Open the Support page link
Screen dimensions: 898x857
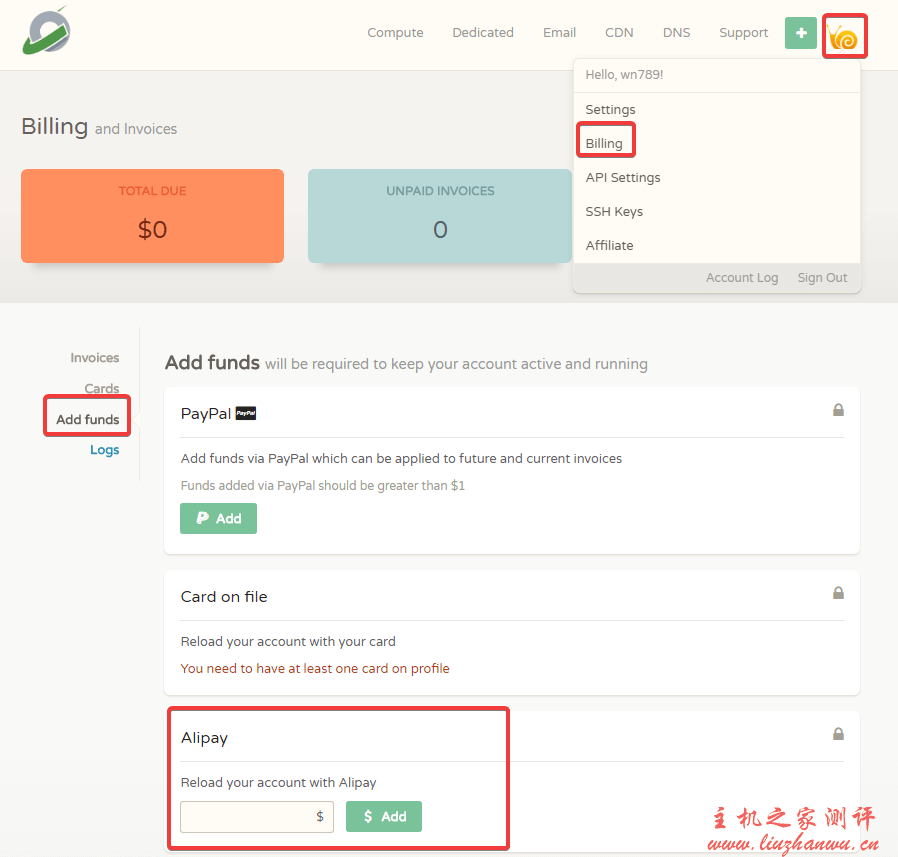tap(743, 33)
